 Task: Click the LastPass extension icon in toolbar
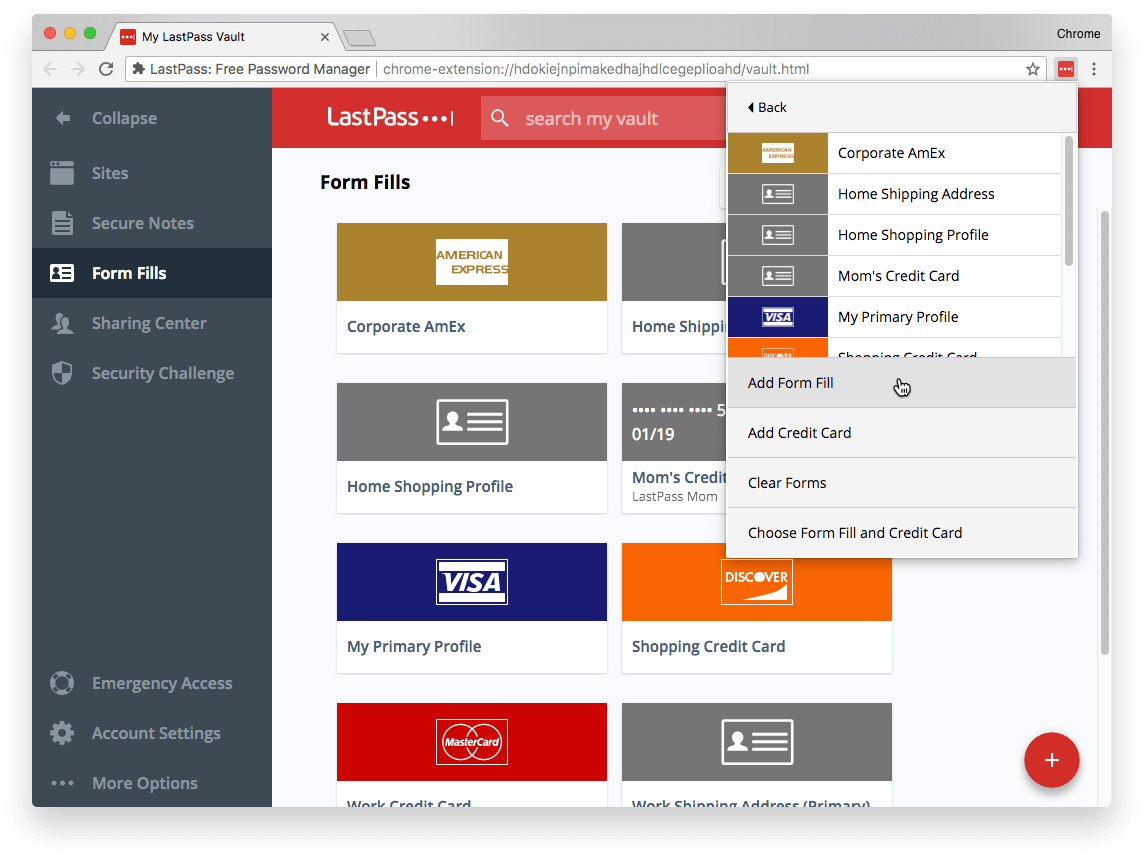[x=1066, y=69]
